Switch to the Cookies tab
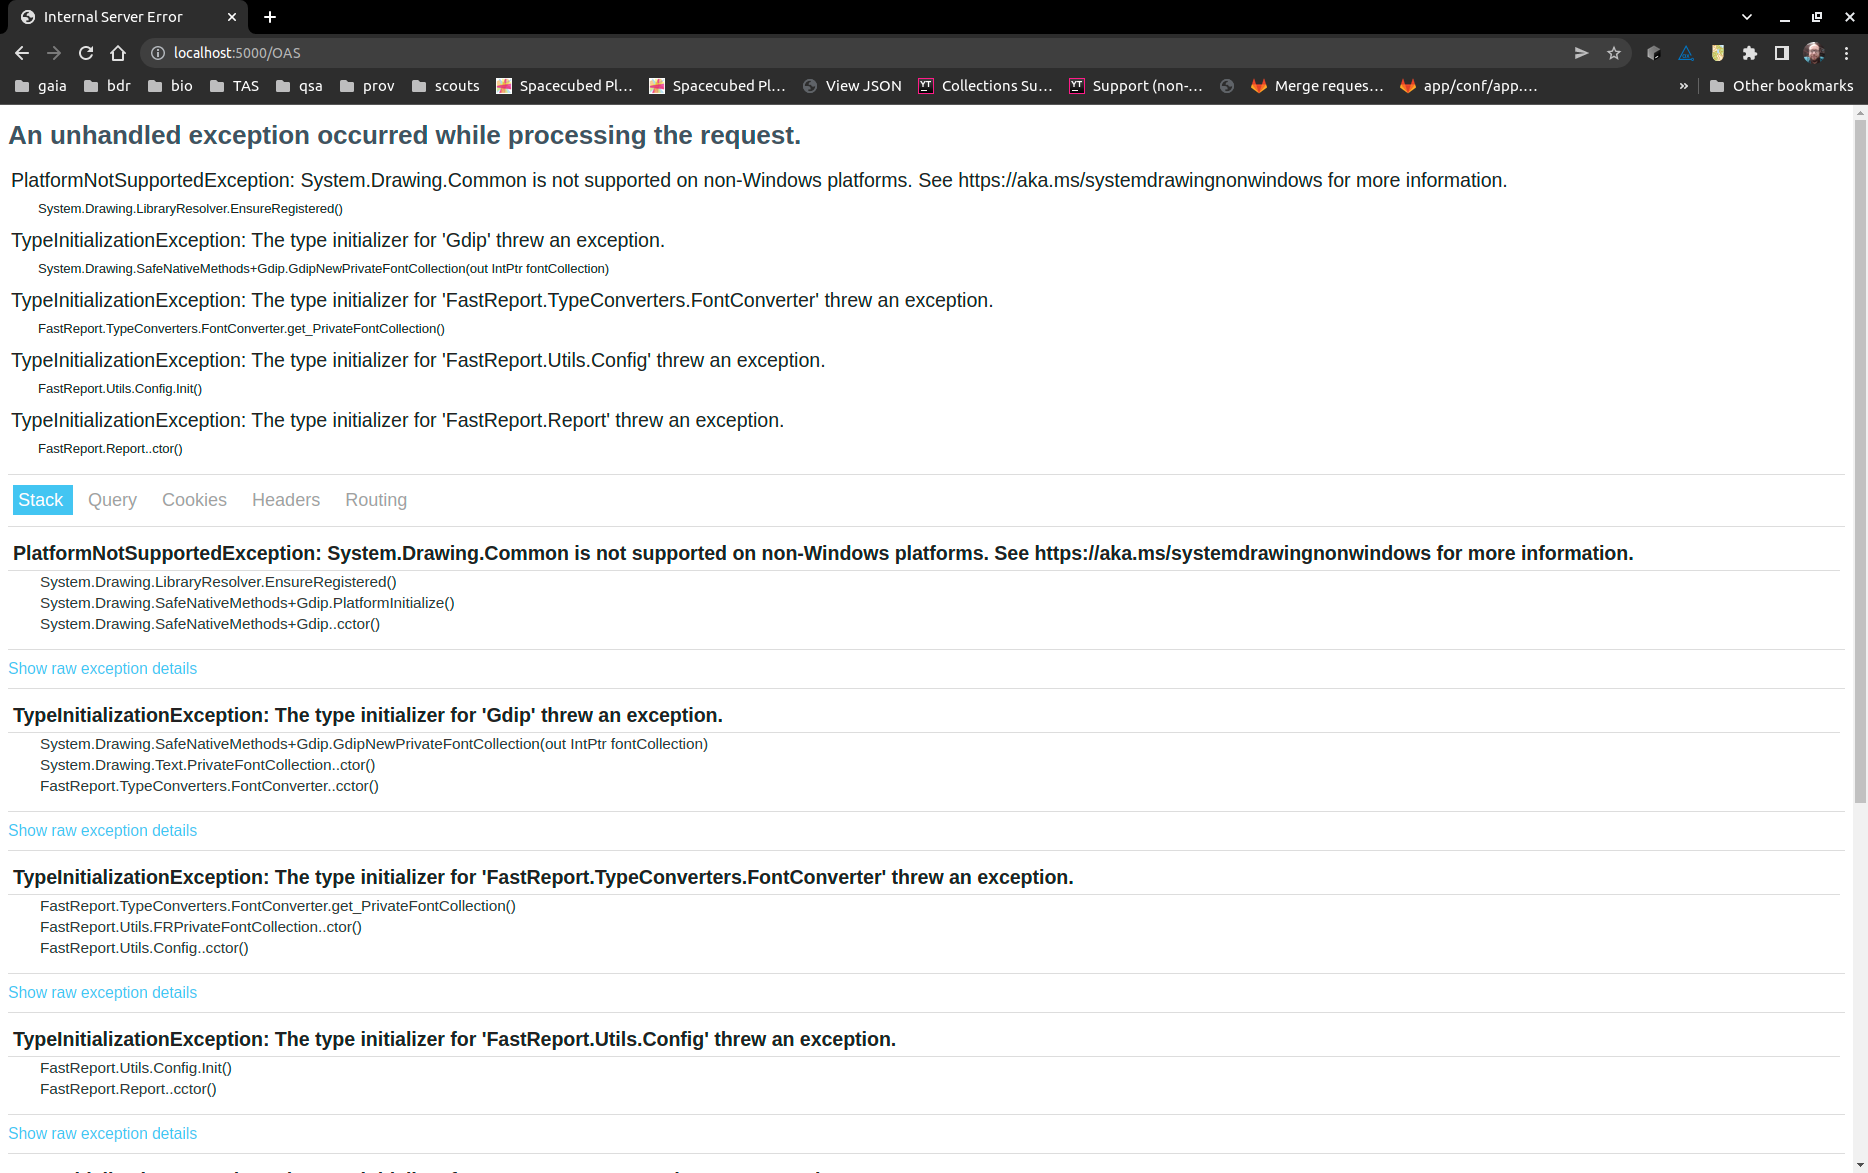Screen dimensions: 1868x1173 pyautogui.click(x=194, y=500)
